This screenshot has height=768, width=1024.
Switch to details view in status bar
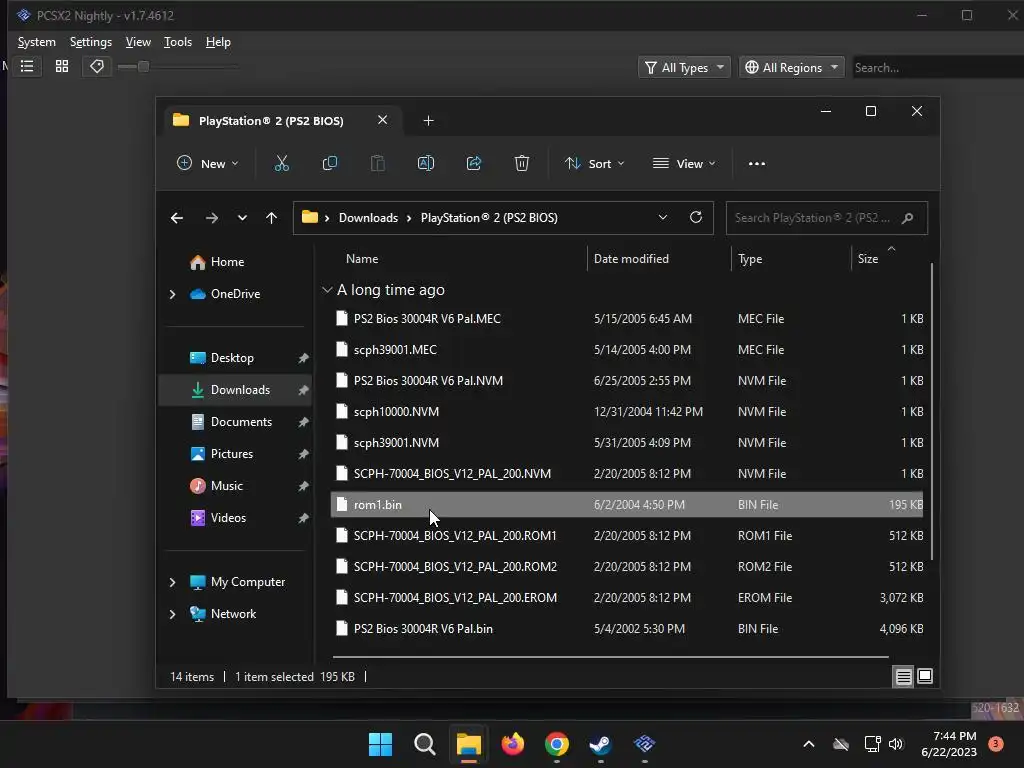point(903,677)
